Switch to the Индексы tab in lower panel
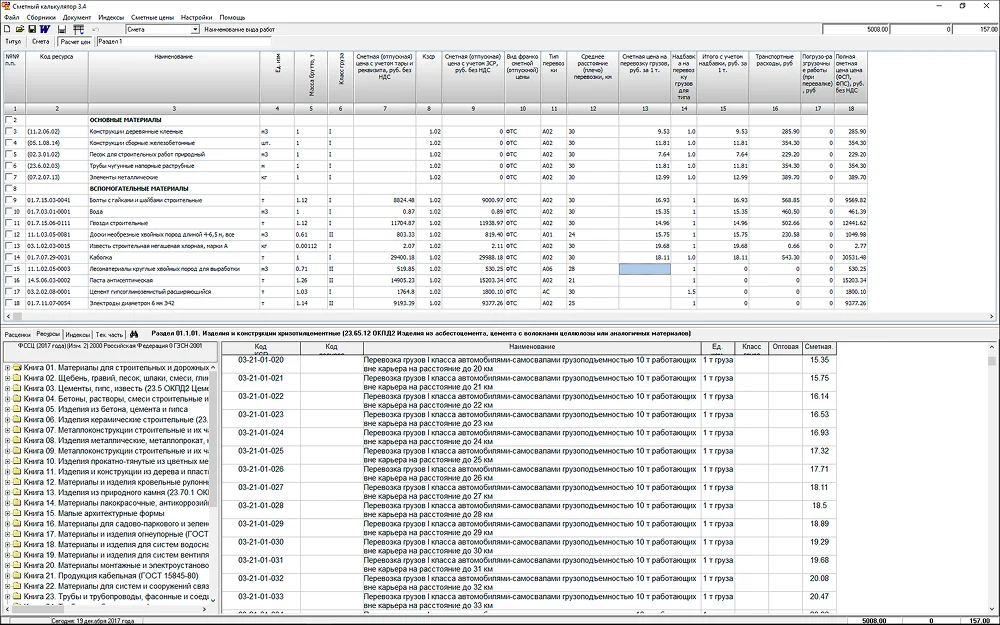Viewport: 1000px width, 625px height. pyautogui.click(x=78, y=334)
